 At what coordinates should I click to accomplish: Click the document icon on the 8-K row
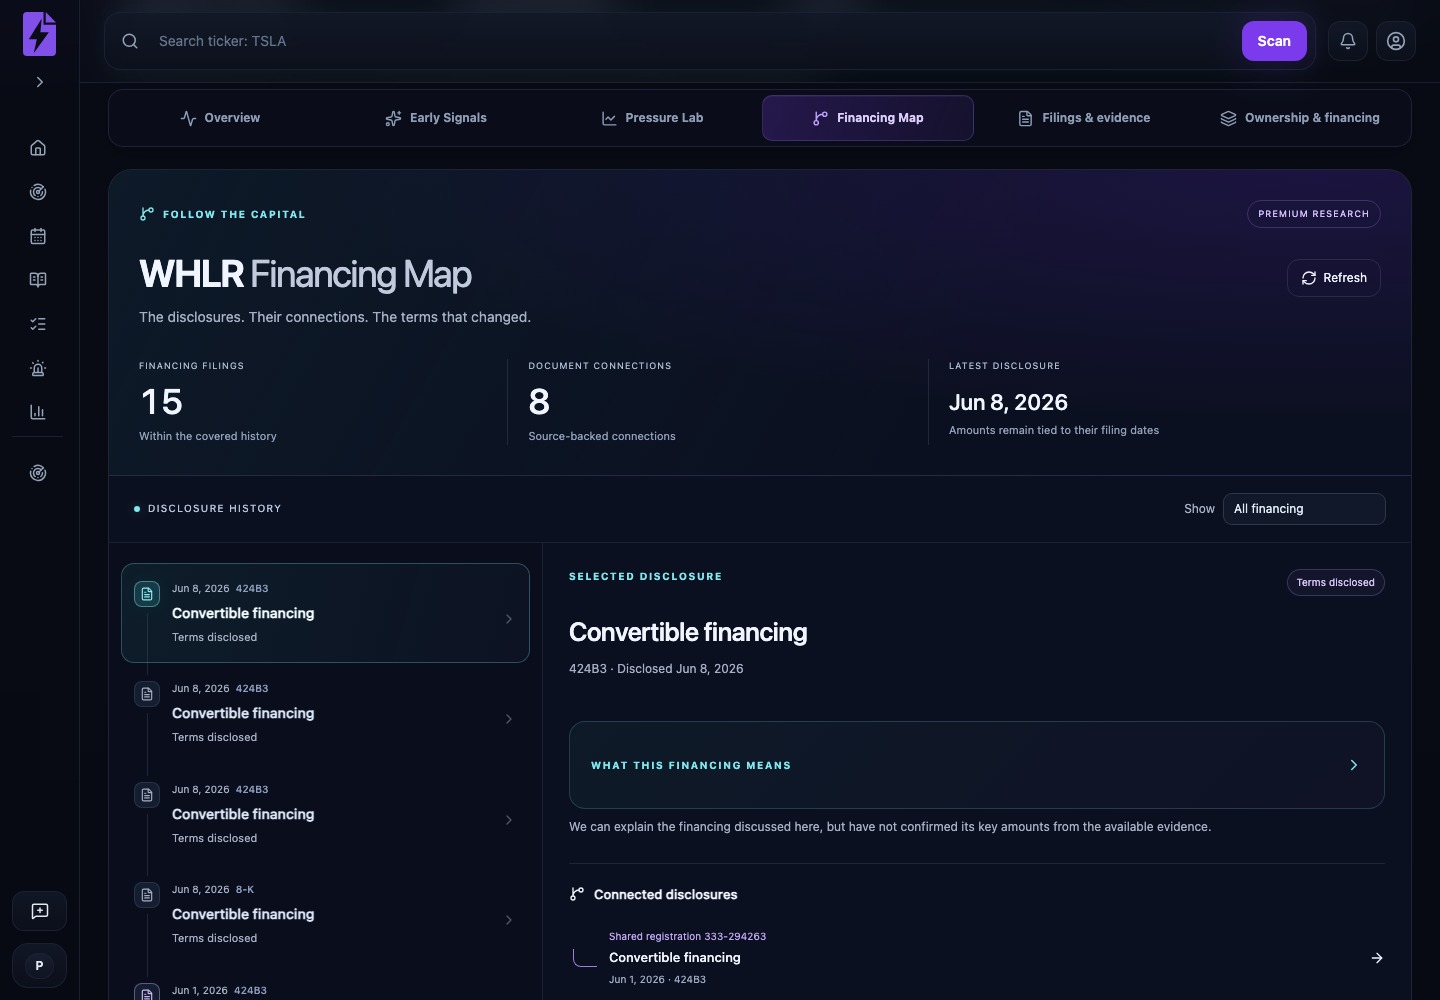coord(147,895)
